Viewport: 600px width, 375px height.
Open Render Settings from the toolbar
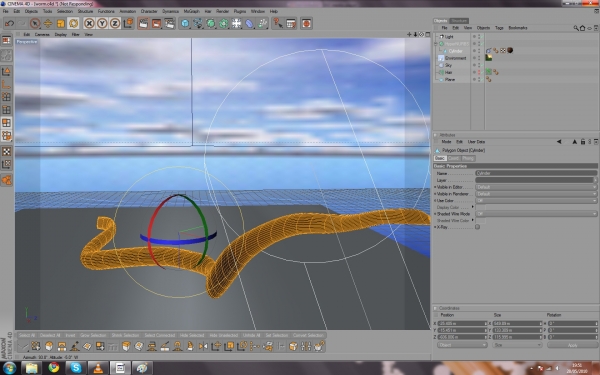click(x=169, y=23)
